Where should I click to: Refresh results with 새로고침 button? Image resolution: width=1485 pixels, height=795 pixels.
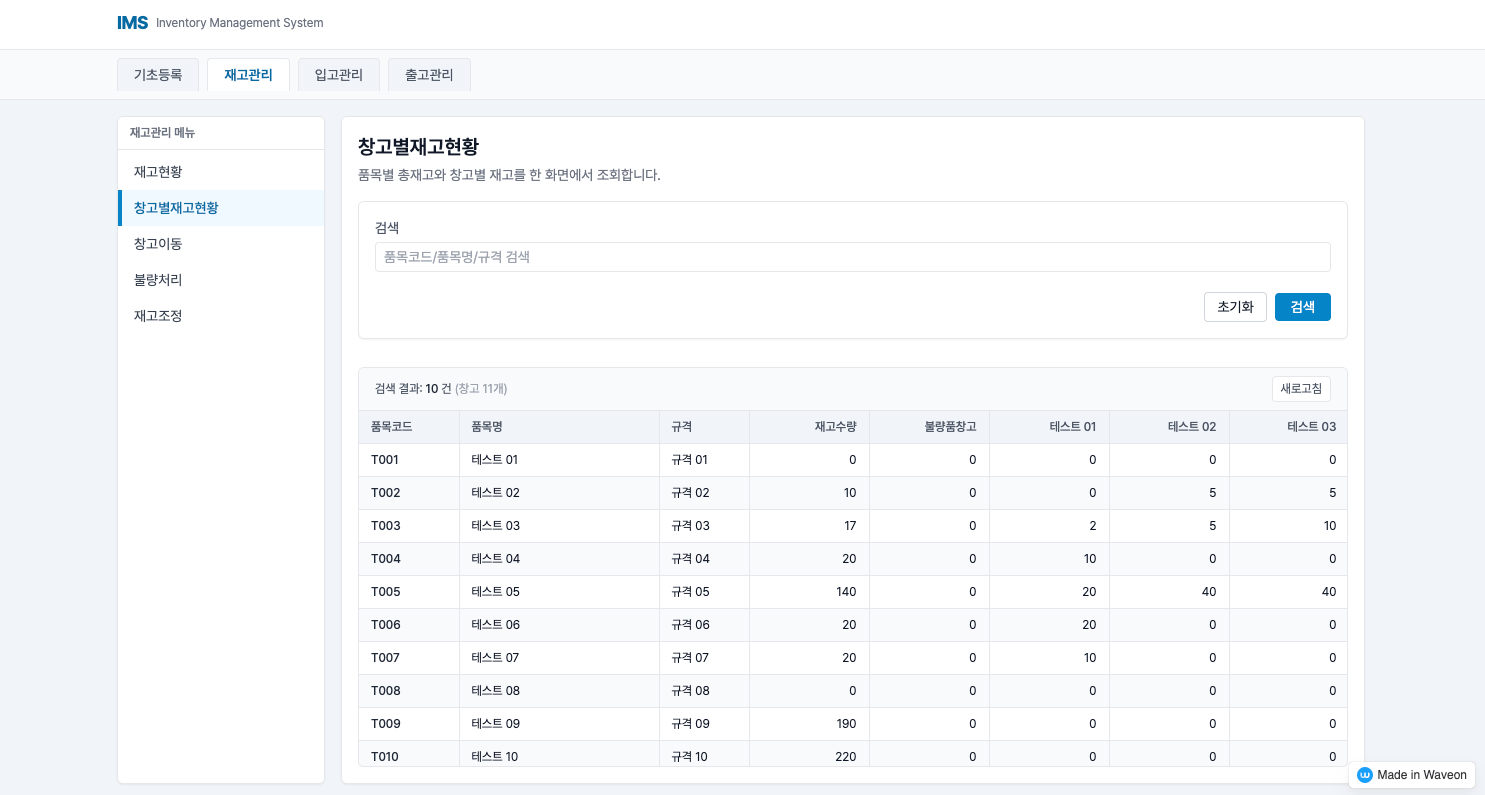tap(1301, 389)
